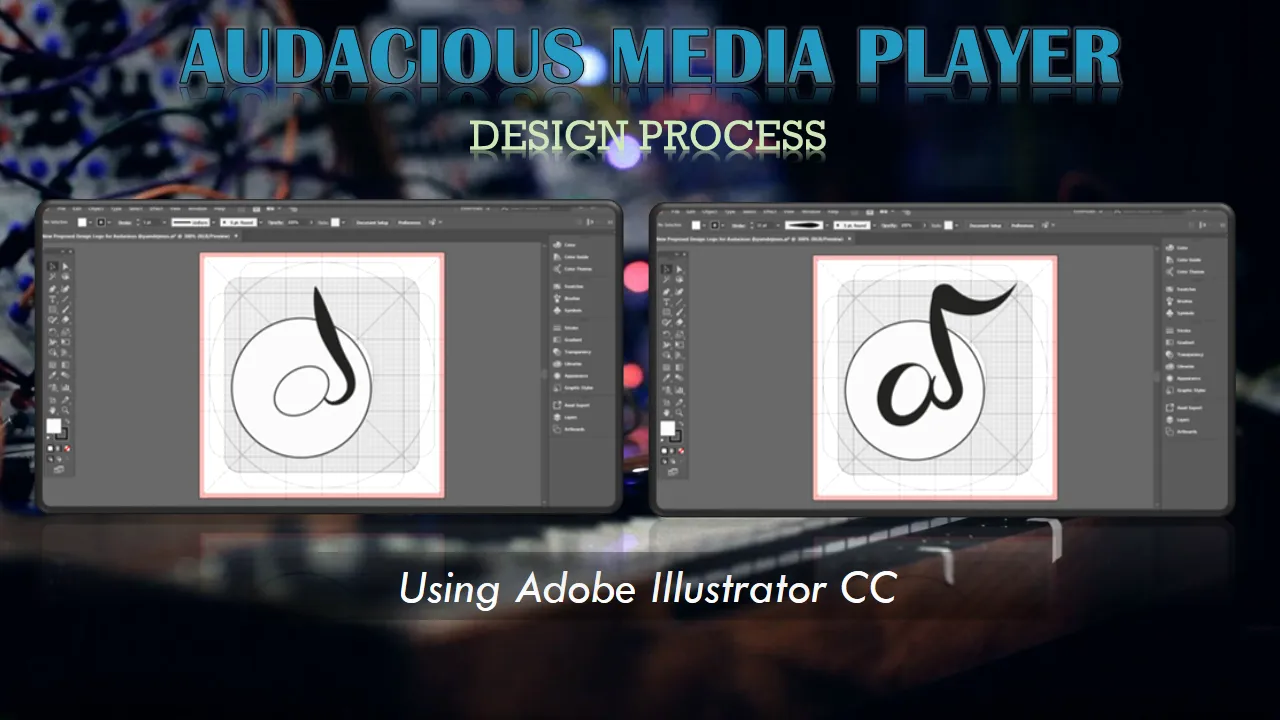Open the Layers panel in right window
The width and height of the screenshot is (1280, 720).
(x=1179, y=420)
